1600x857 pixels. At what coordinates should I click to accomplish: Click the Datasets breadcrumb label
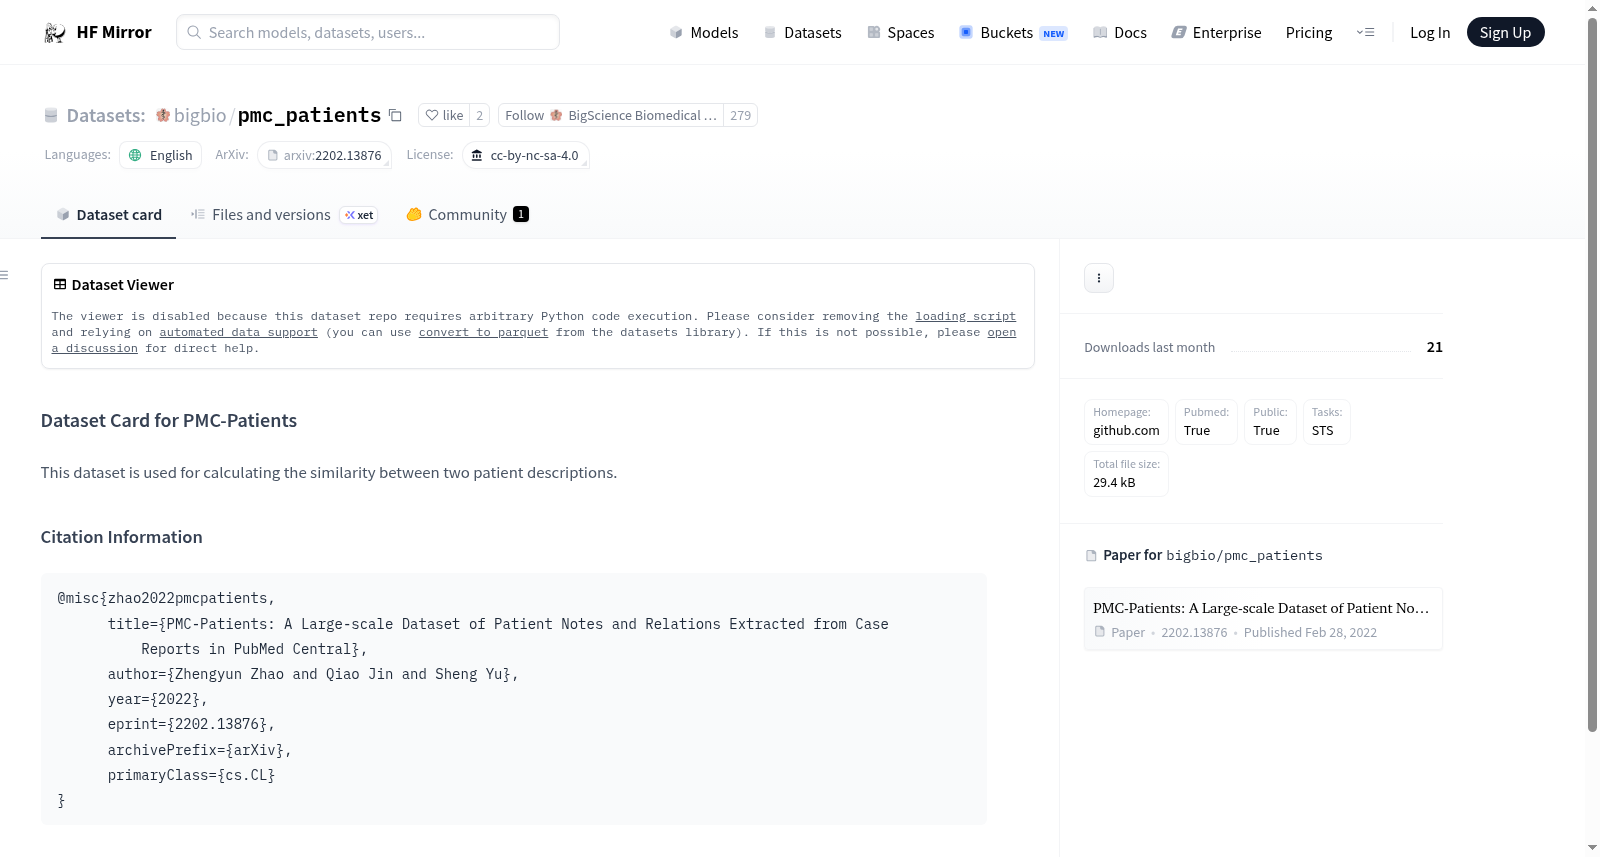(106, 116)
